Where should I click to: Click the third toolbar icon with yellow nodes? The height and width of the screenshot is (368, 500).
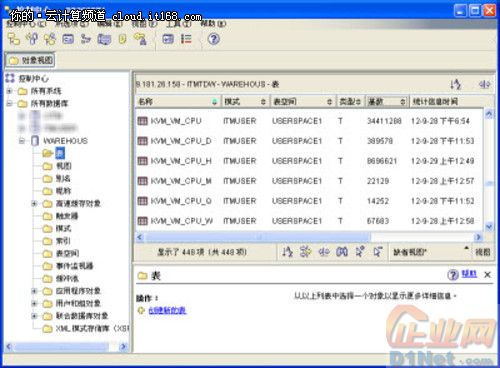50,39
